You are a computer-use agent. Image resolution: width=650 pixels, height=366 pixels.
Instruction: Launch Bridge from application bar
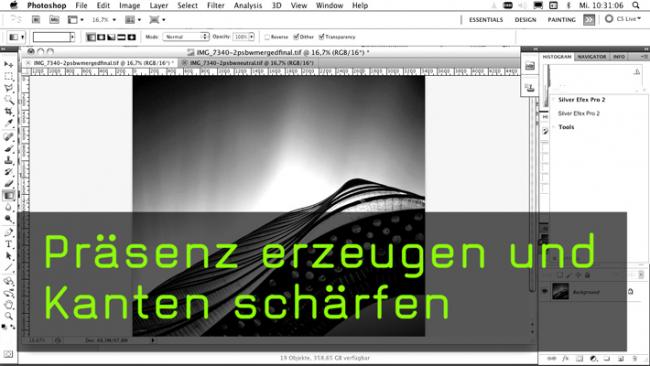pyautogui.click(x=36, y=19)
